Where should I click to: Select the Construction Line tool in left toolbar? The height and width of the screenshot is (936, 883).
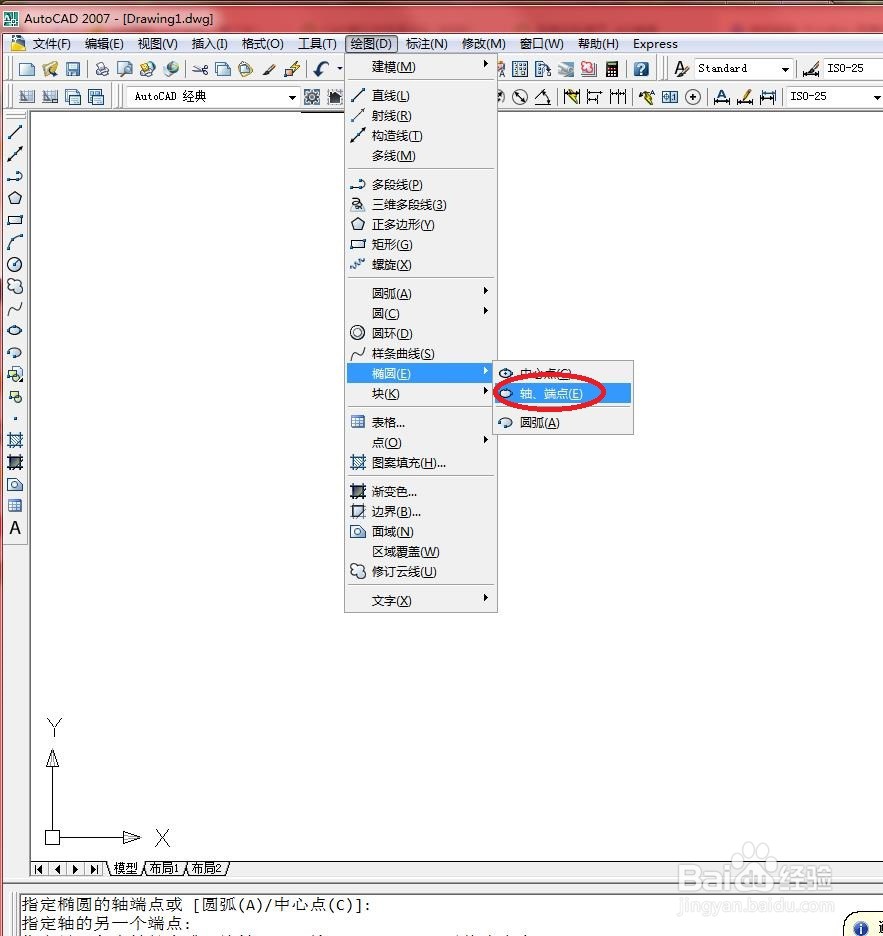pos(15,154)
